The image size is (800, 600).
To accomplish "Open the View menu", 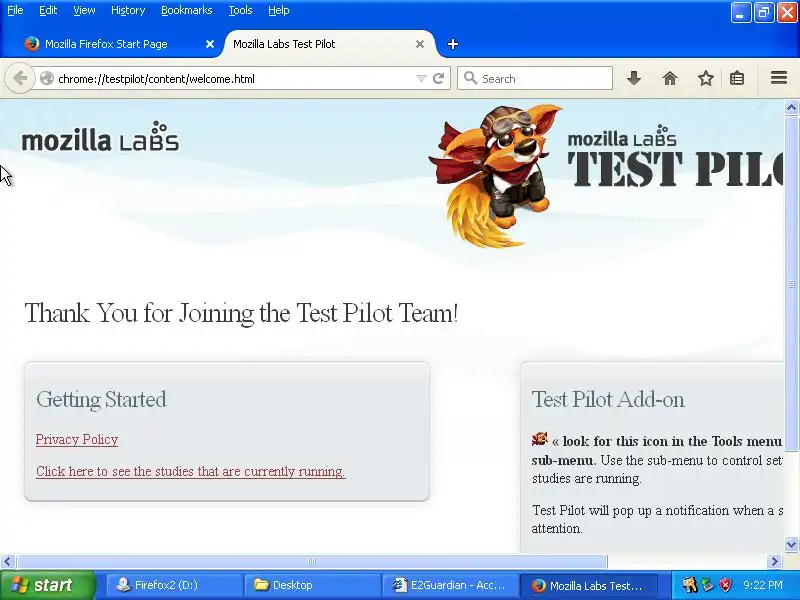I will 84,10.
